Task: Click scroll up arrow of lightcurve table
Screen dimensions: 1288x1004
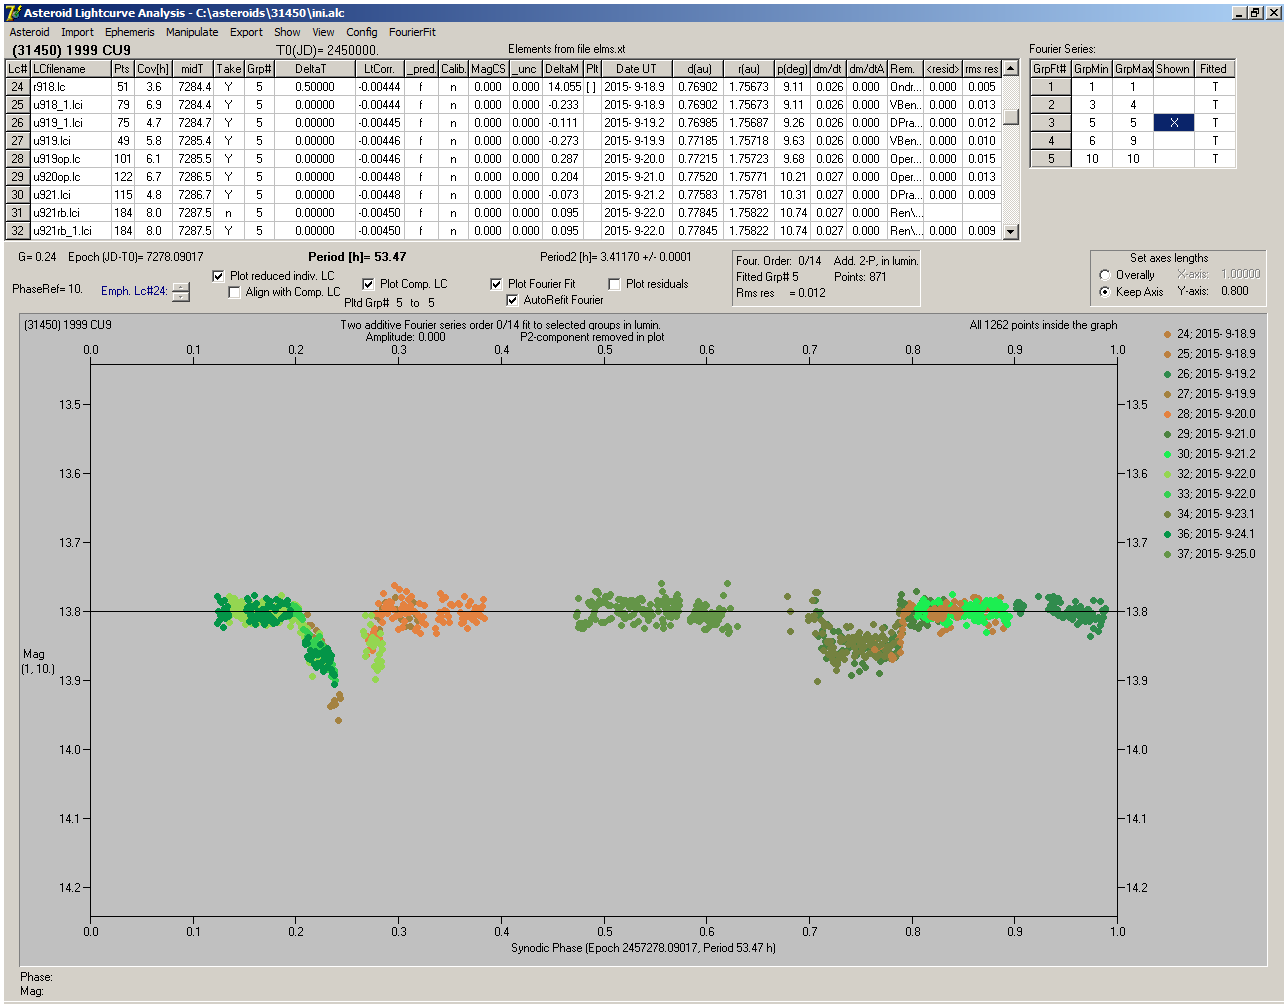Action: point(1010,69)
